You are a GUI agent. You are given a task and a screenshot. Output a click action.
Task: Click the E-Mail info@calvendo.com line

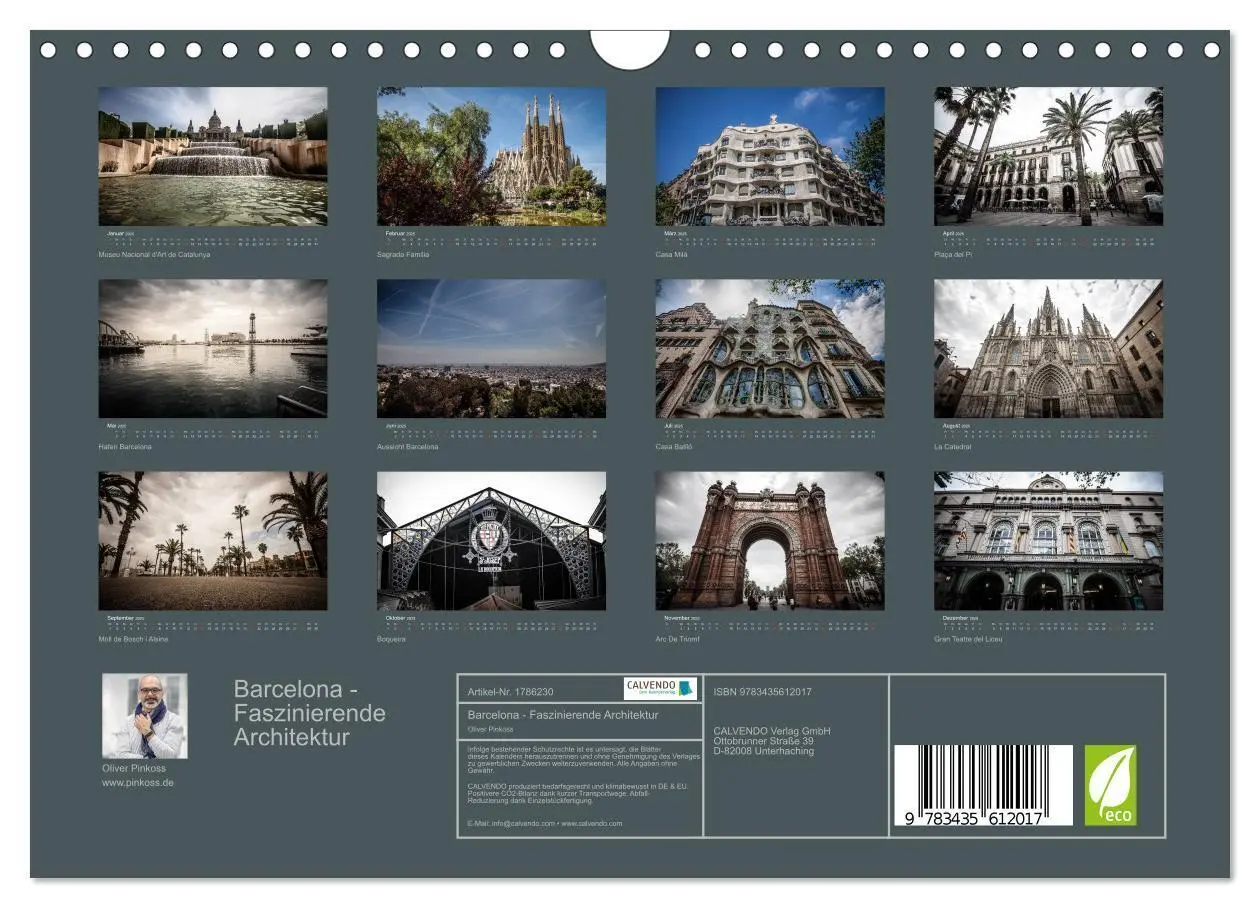point(544,824)
